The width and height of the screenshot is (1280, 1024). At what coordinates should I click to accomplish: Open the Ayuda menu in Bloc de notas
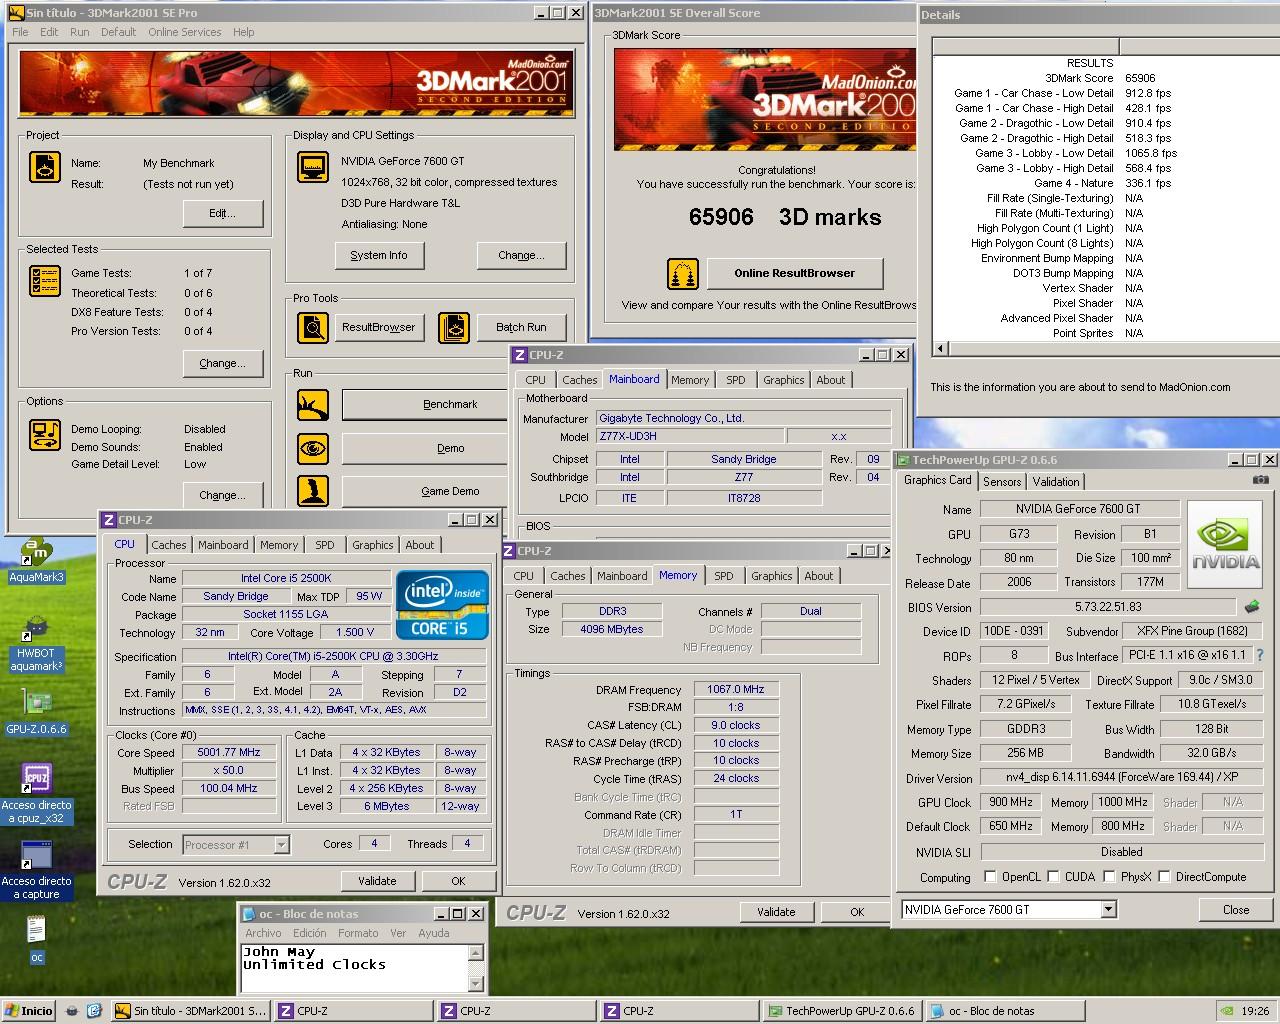[434, 933]
